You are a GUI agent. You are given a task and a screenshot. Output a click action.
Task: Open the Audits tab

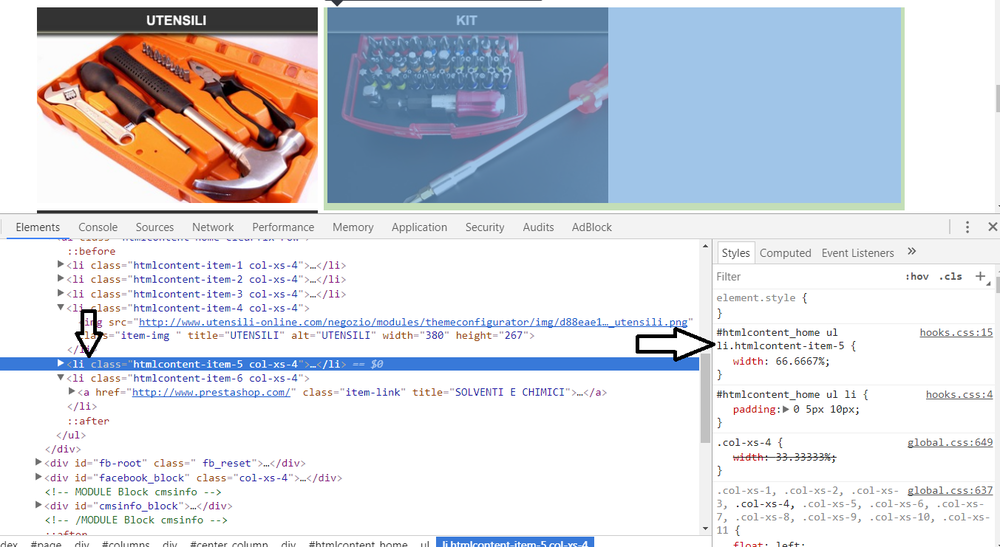(538, 227)
